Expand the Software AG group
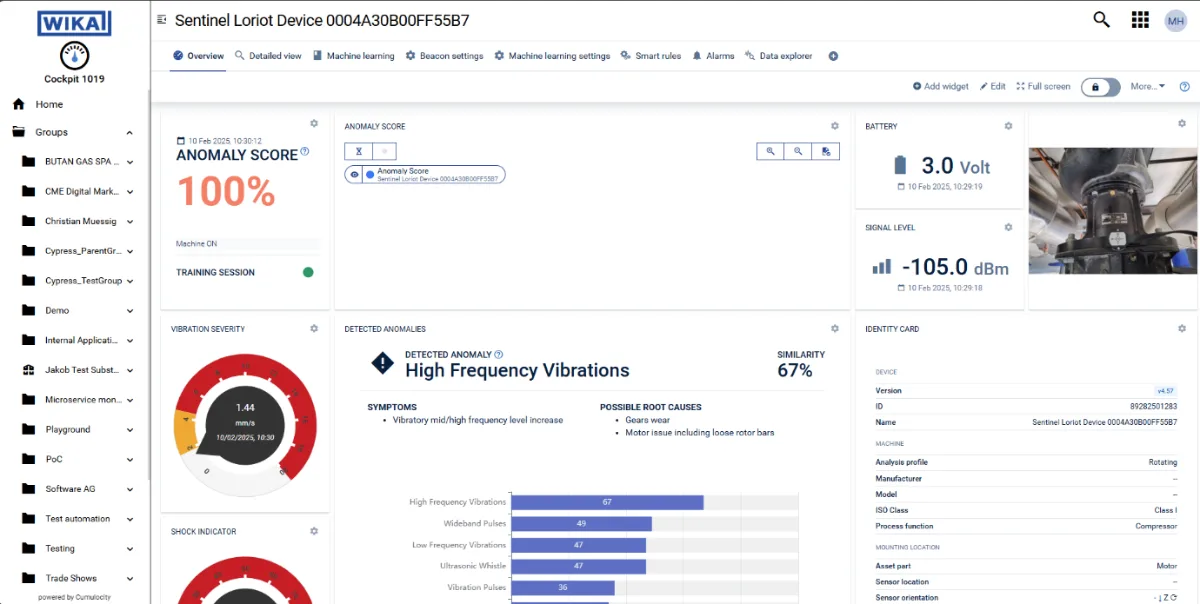 [130, 489]
